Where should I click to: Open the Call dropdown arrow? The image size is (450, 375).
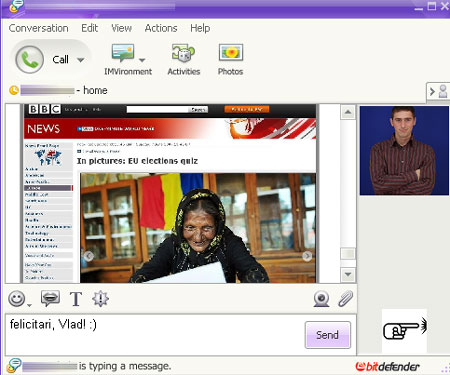click(80, 60)
